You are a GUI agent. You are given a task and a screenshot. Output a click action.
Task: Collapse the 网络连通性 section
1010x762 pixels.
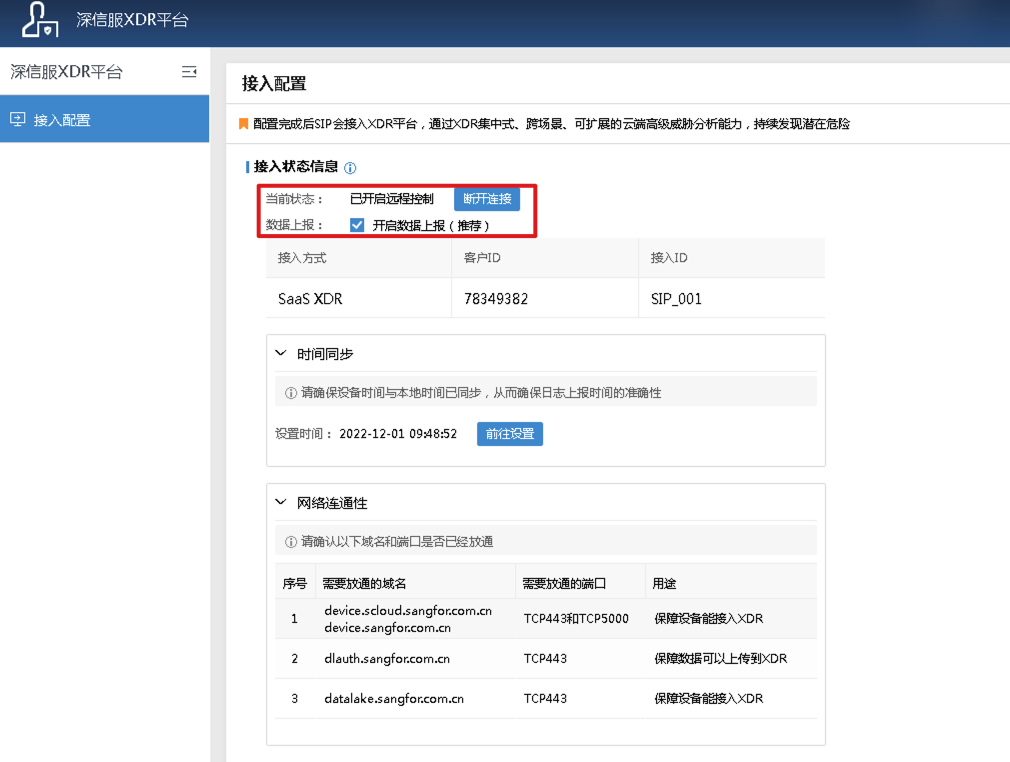pyautogui.click(x=280, y=503)
